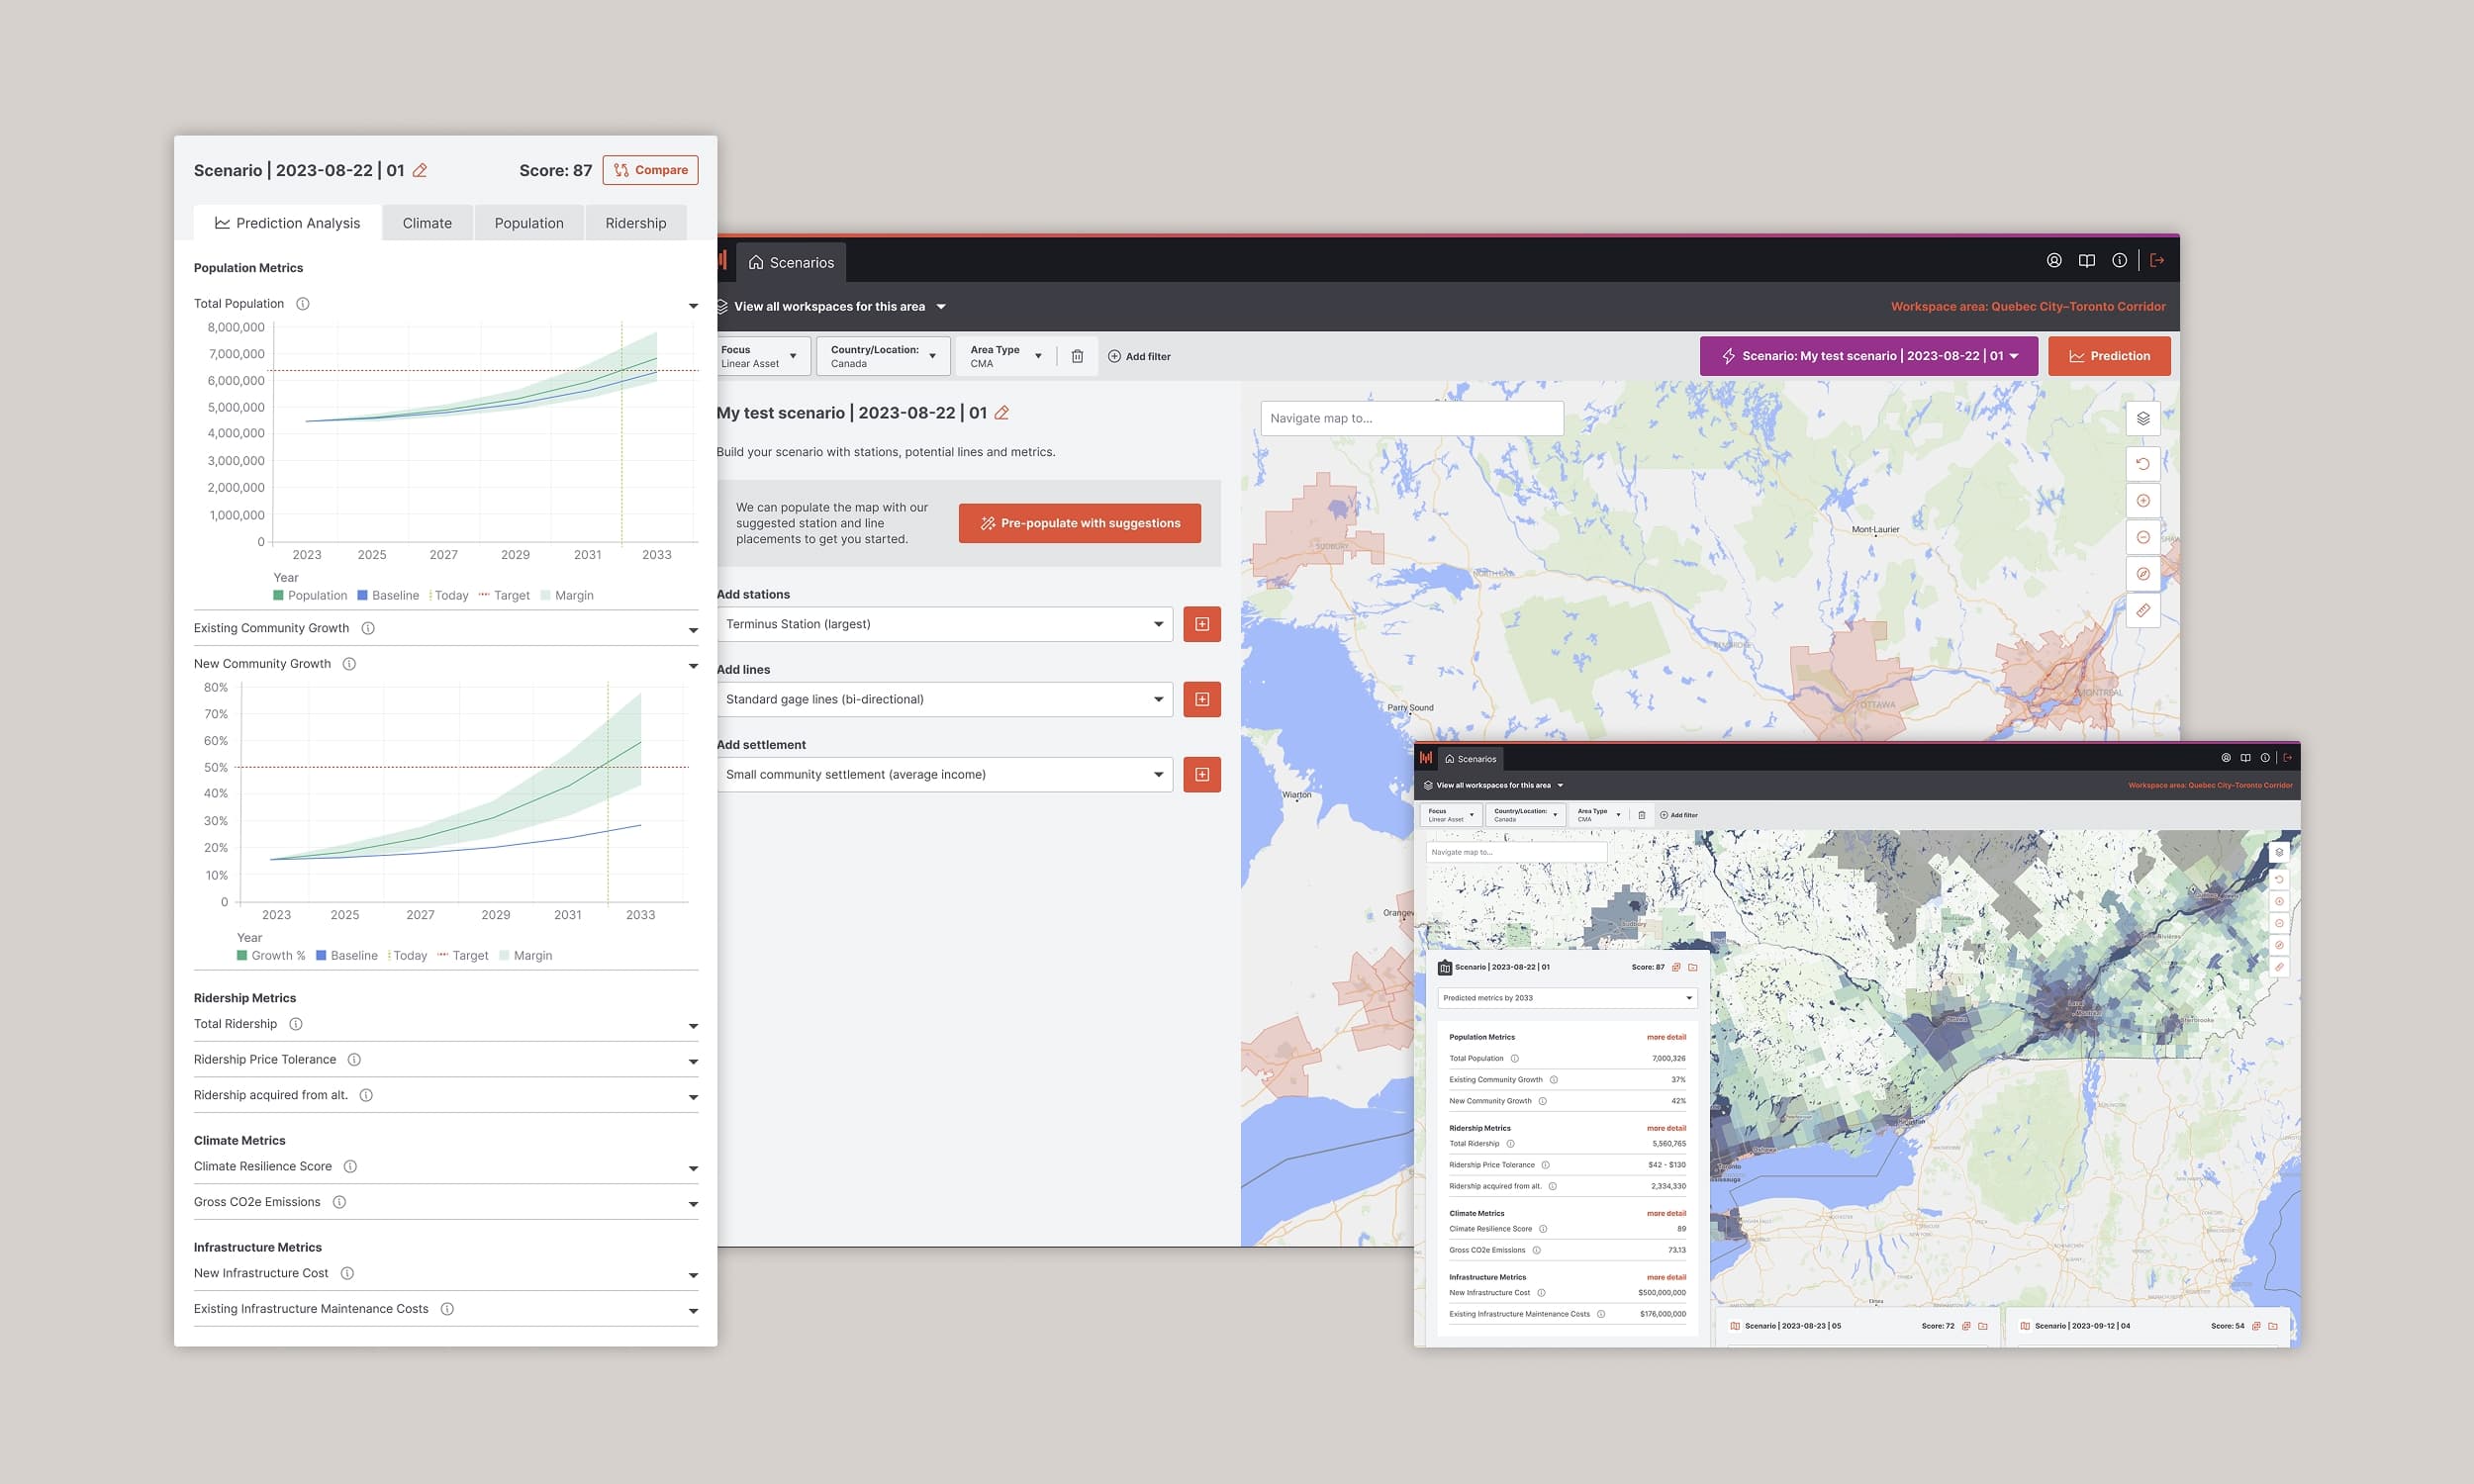Click the map reset rotation icon
This screenshot has width=2474, height=1484.
(2142, 464)
